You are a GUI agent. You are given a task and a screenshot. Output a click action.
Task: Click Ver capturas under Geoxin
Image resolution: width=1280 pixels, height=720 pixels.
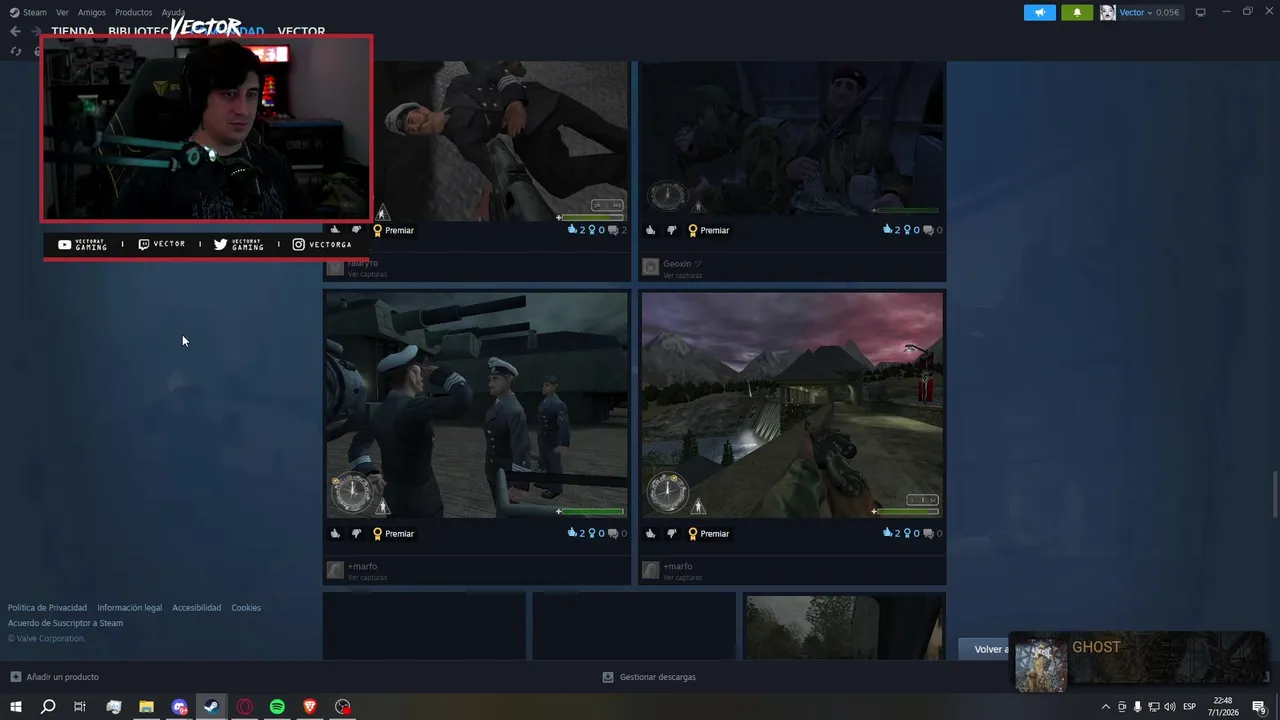682,274
